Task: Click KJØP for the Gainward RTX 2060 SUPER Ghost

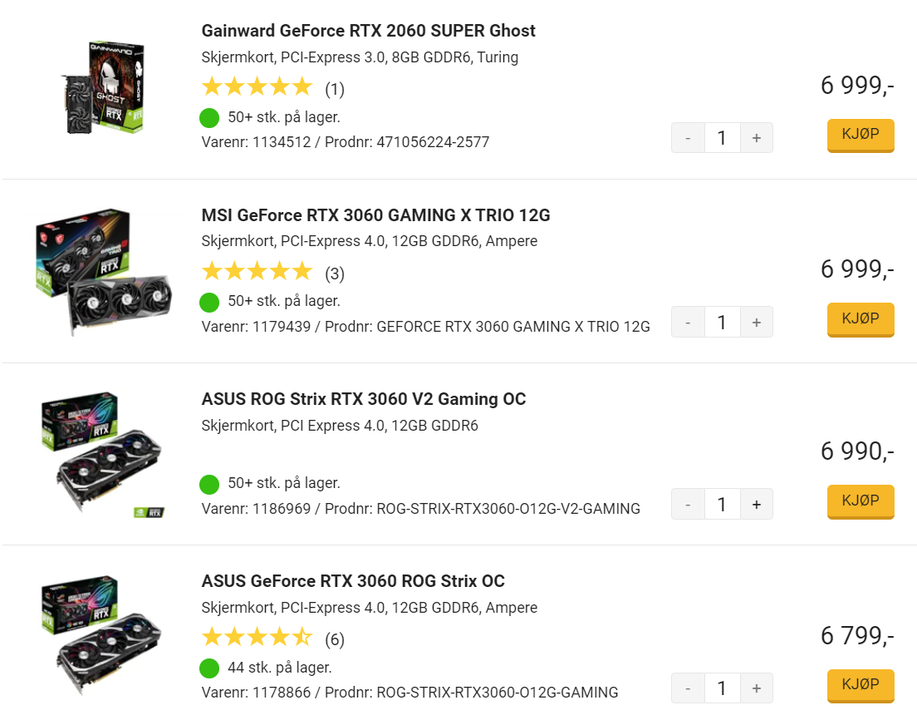Action: pos(859,135)
